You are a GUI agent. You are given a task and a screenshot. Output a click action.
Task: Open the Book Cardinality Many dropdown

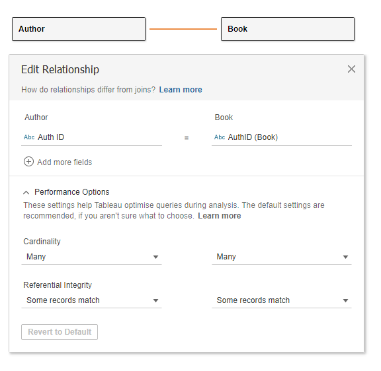click(x=282, y=257)
